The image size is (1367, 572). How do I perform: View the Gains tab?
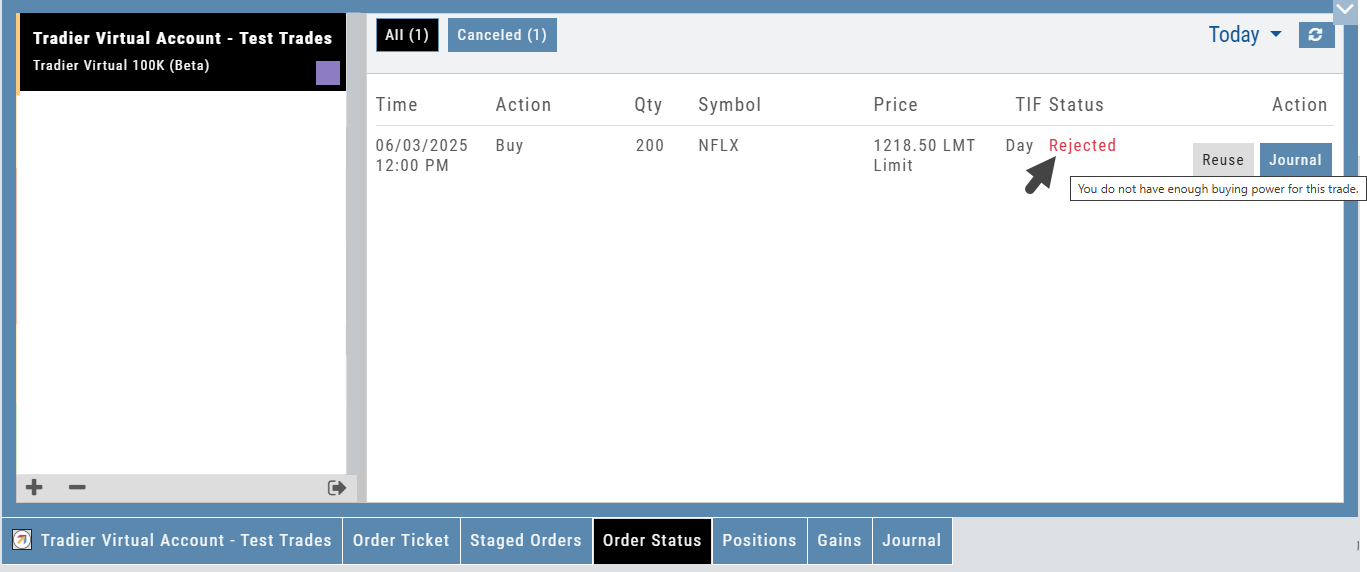tap(839, 540)
